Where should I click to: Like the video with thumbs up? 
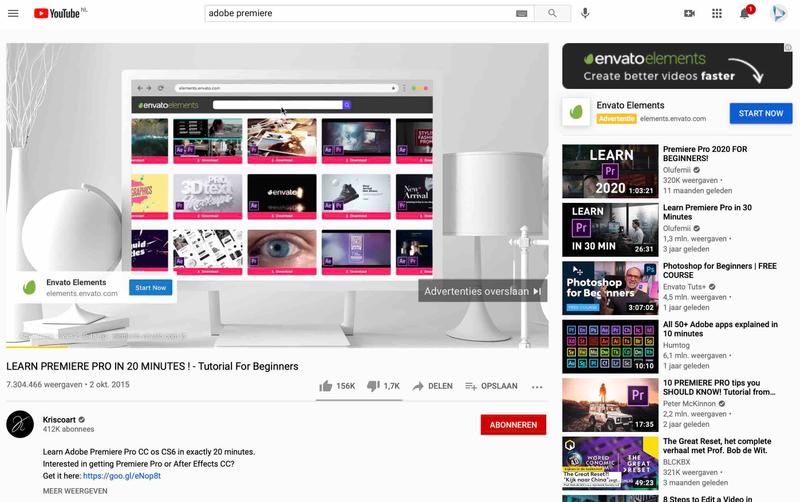(x=336, y=386)
